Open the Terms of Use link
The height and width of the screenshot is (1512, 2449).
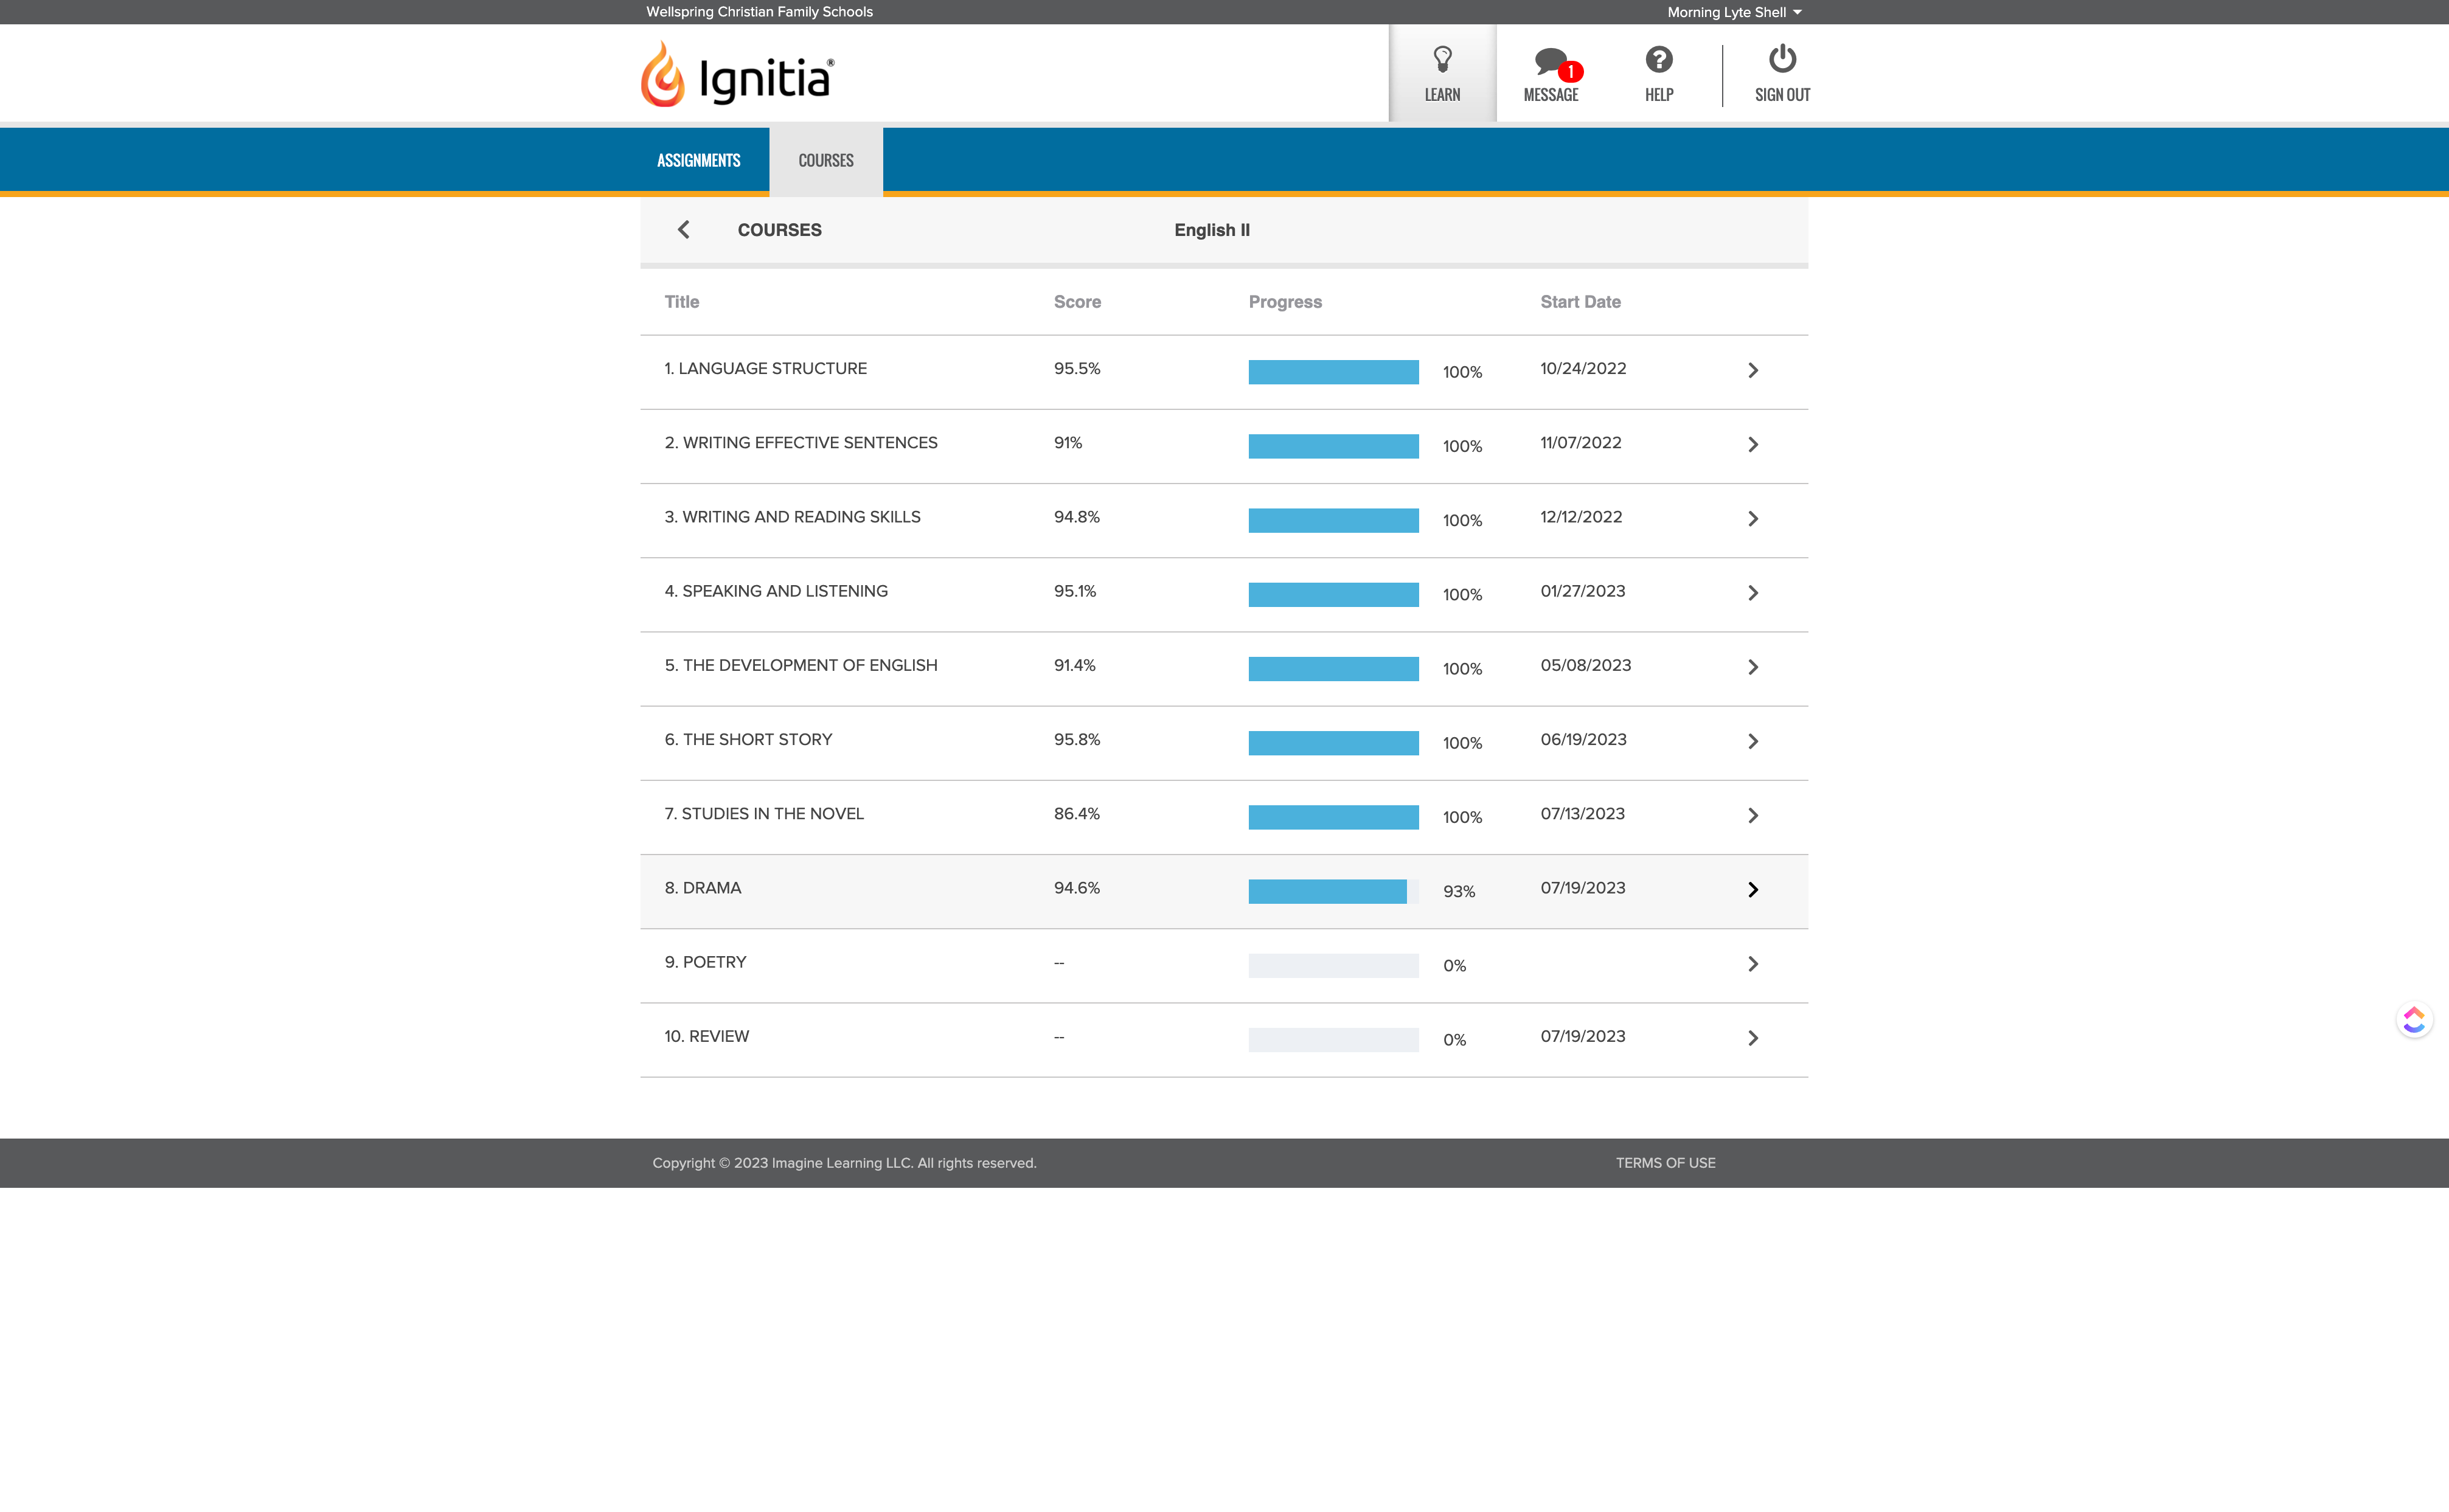click(1665, 1163)
